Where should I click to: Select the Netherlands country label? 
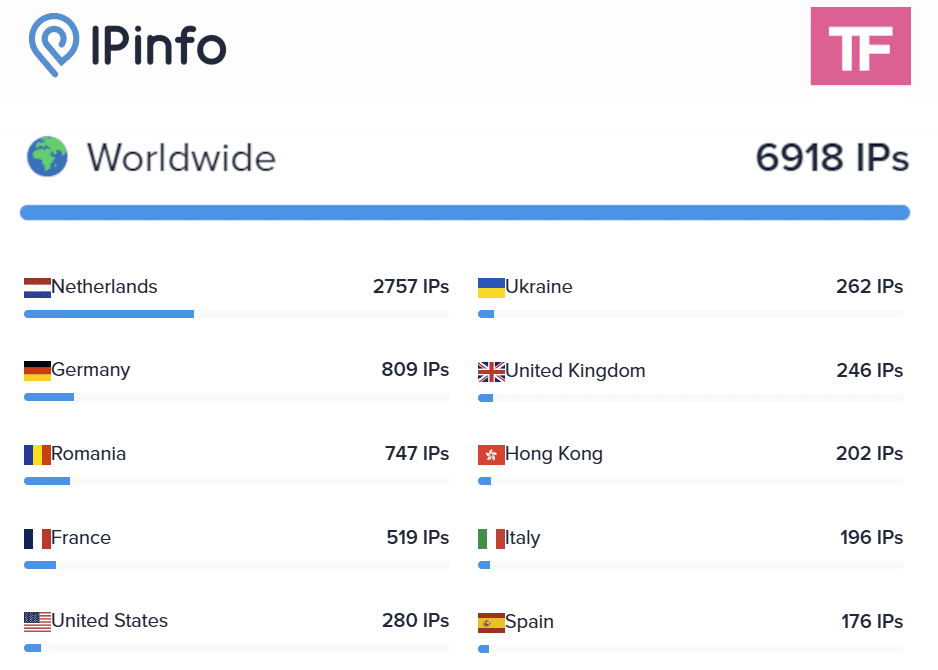coord(104,287)
